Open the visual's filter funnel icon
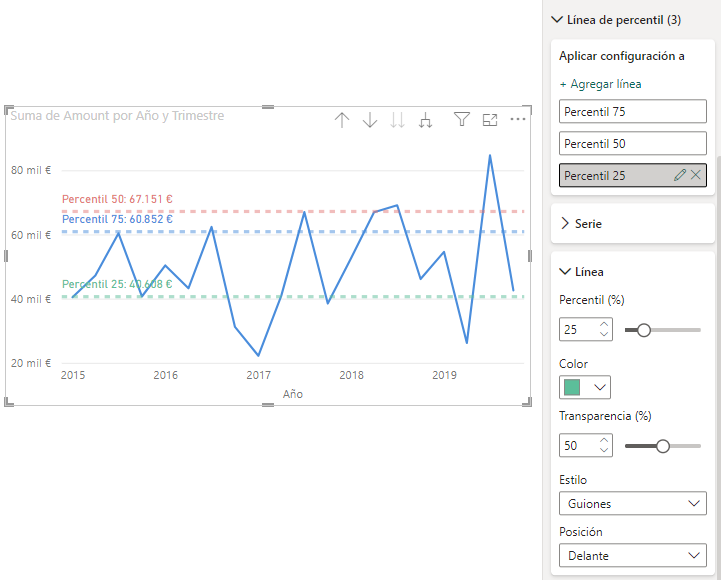Image resolution: width=721 pixels, height=580 pixels. coord(461,120)
